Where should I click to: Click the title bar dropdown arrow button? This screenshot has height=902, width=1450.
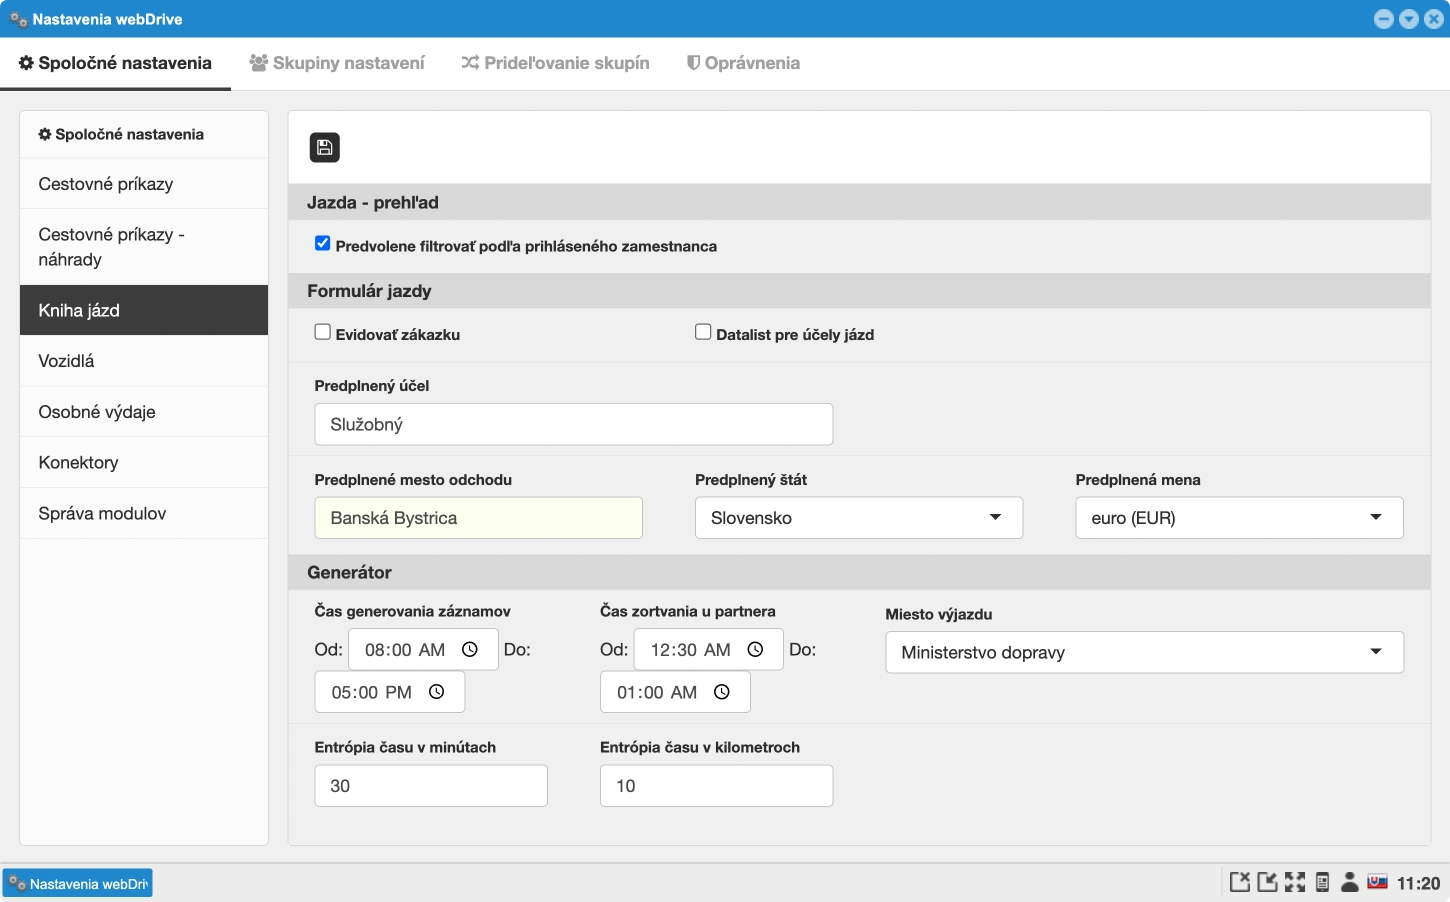pos(1409,19)
